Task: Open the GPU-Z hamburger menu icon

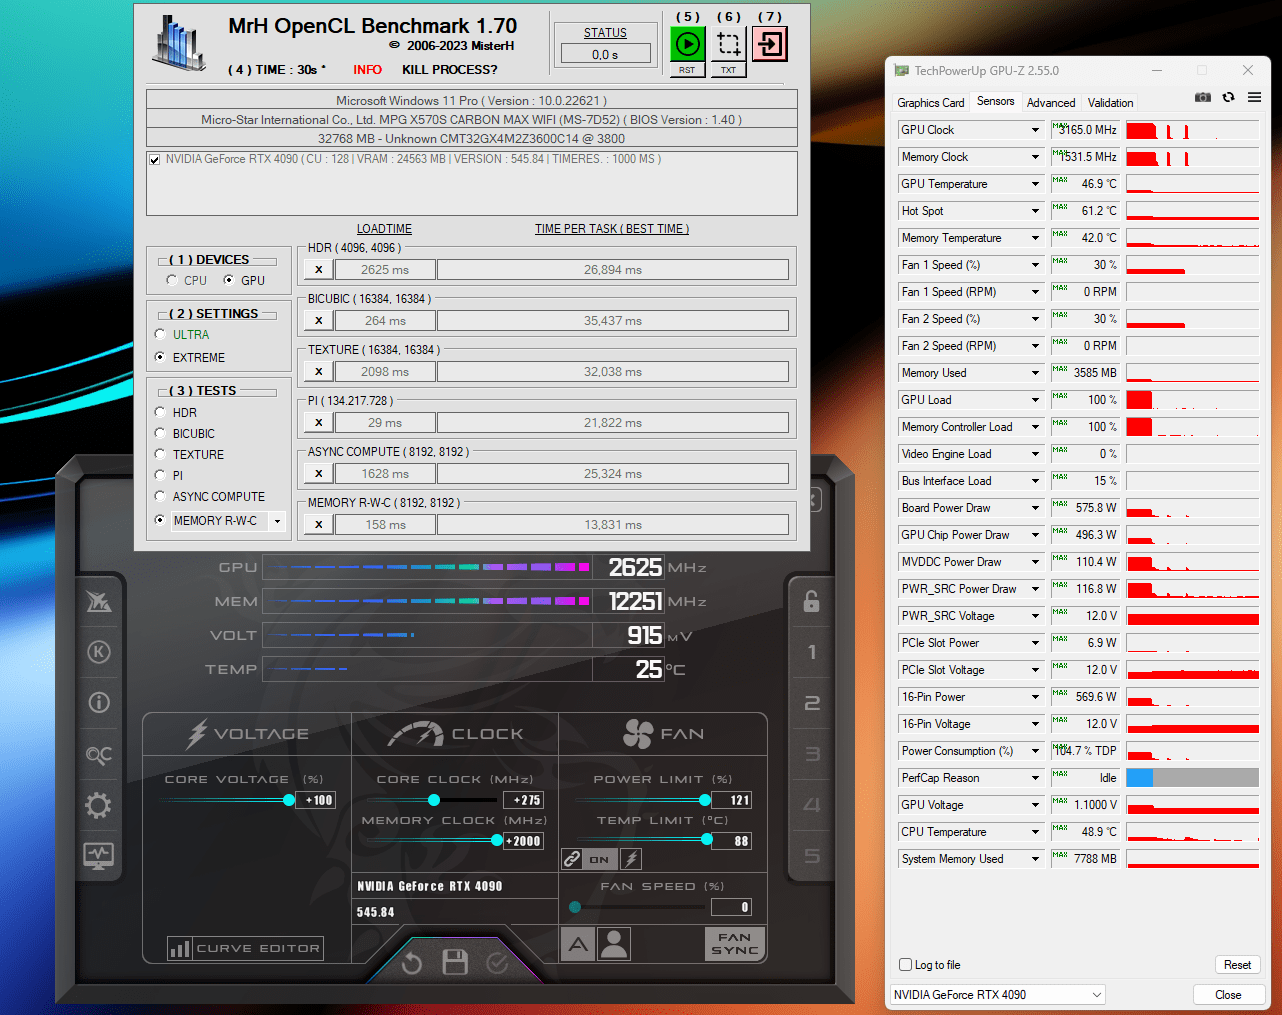Action: 1254,97
